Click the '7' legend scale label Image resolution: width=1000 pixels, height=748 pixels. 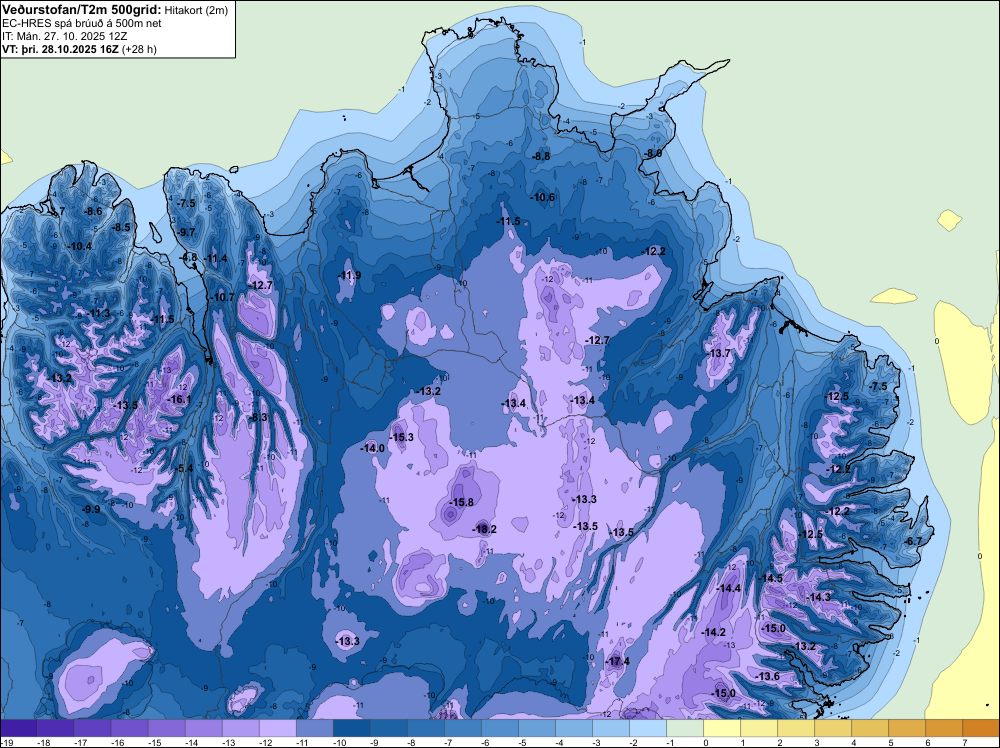point(964,742)
